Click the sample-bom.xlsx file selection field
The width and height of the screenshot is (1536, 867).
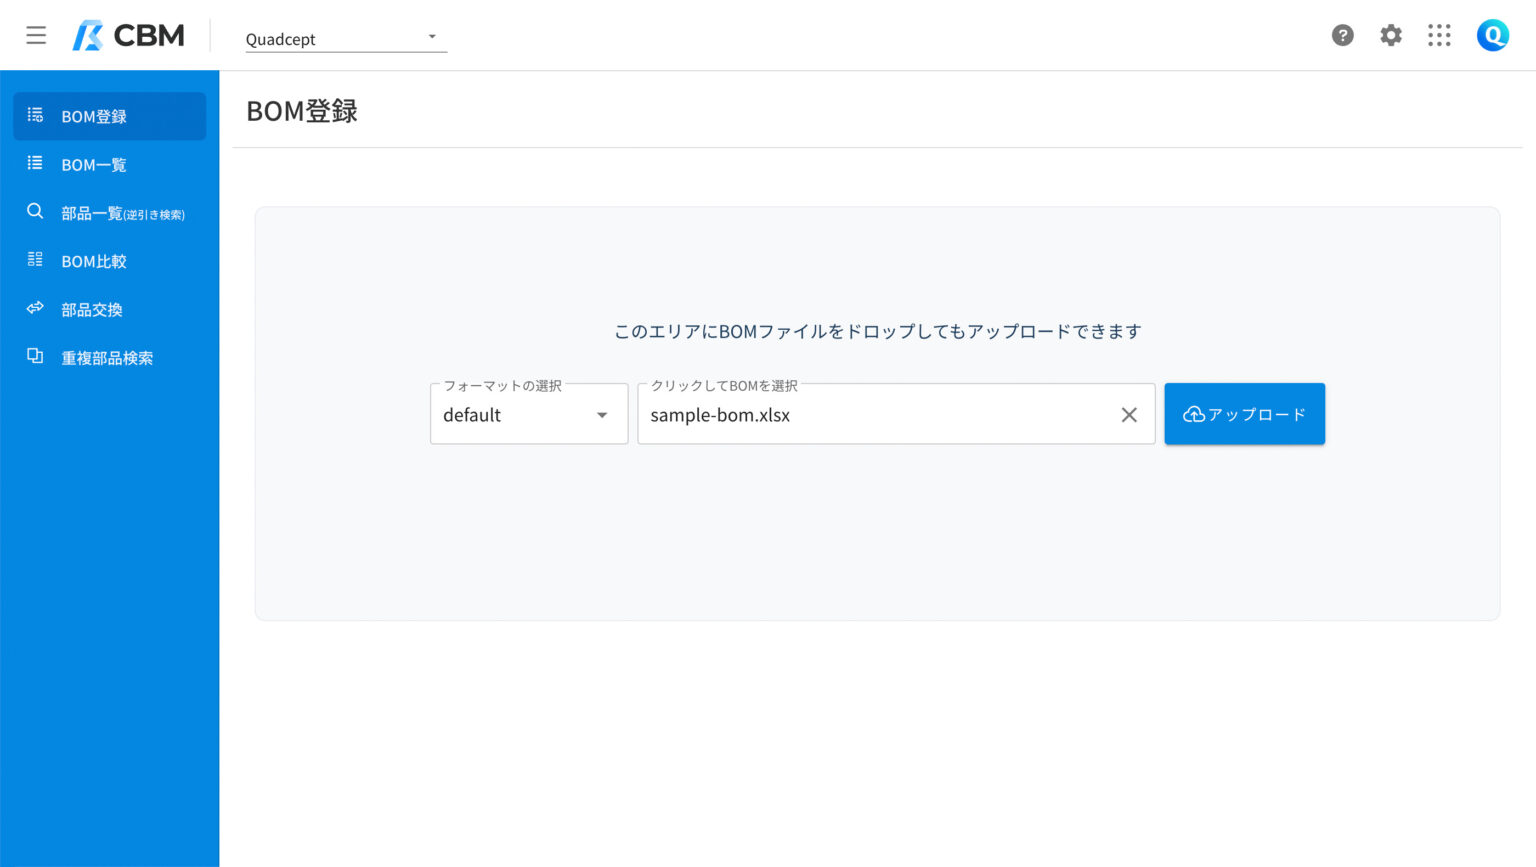[x=870, y=415]
